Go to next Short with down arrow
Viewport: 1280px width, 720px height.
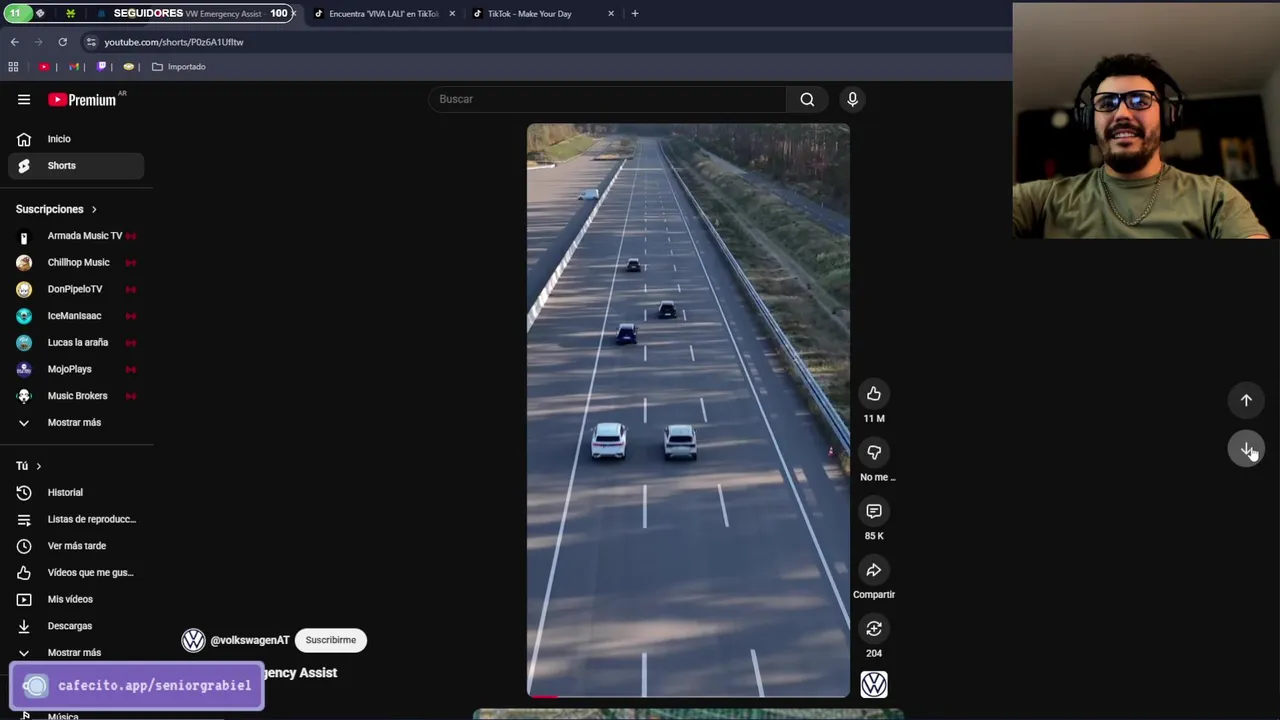coord(1246,449)
